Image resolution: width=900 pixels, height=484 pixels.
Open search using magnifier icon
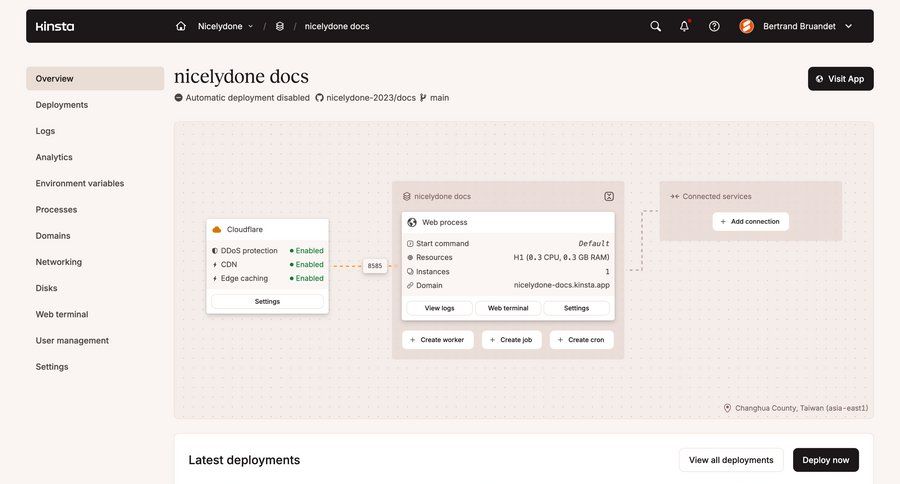click(x=655, y=26)
